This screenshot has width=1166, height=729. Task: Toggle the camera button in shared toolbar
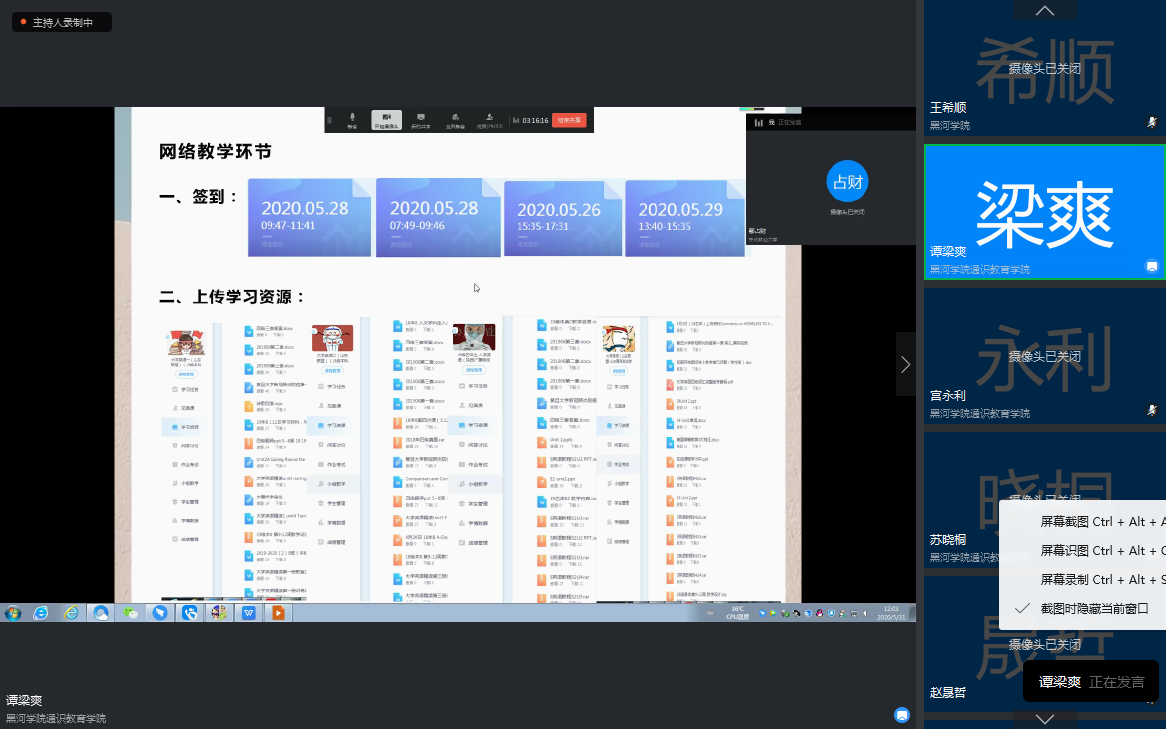pos(386,120)
